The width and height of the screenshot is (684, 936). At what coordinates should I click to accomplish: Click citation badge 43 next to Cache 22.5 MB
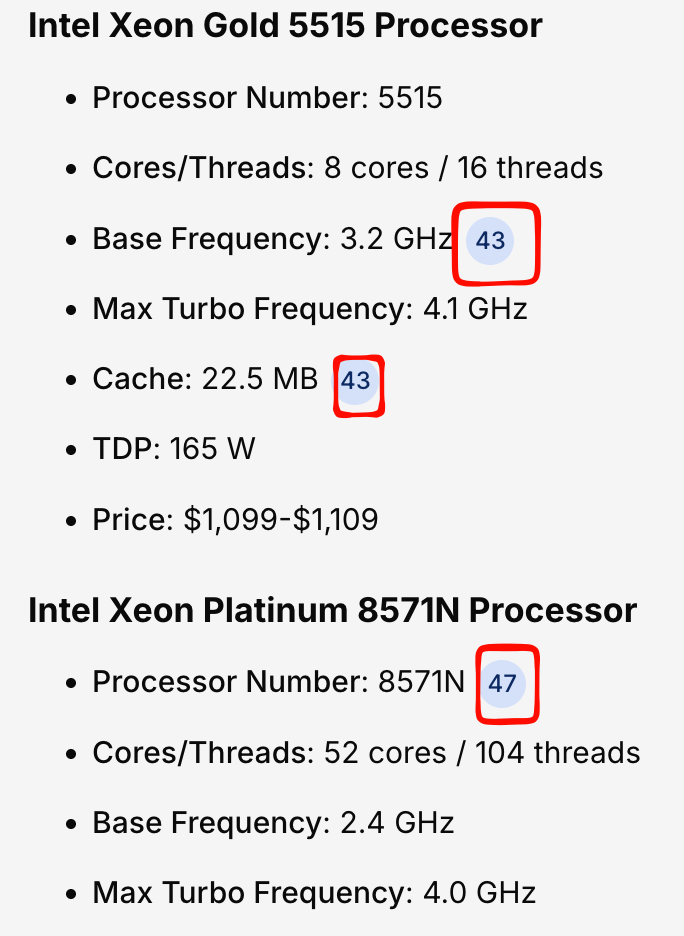[x=356, y=381]
